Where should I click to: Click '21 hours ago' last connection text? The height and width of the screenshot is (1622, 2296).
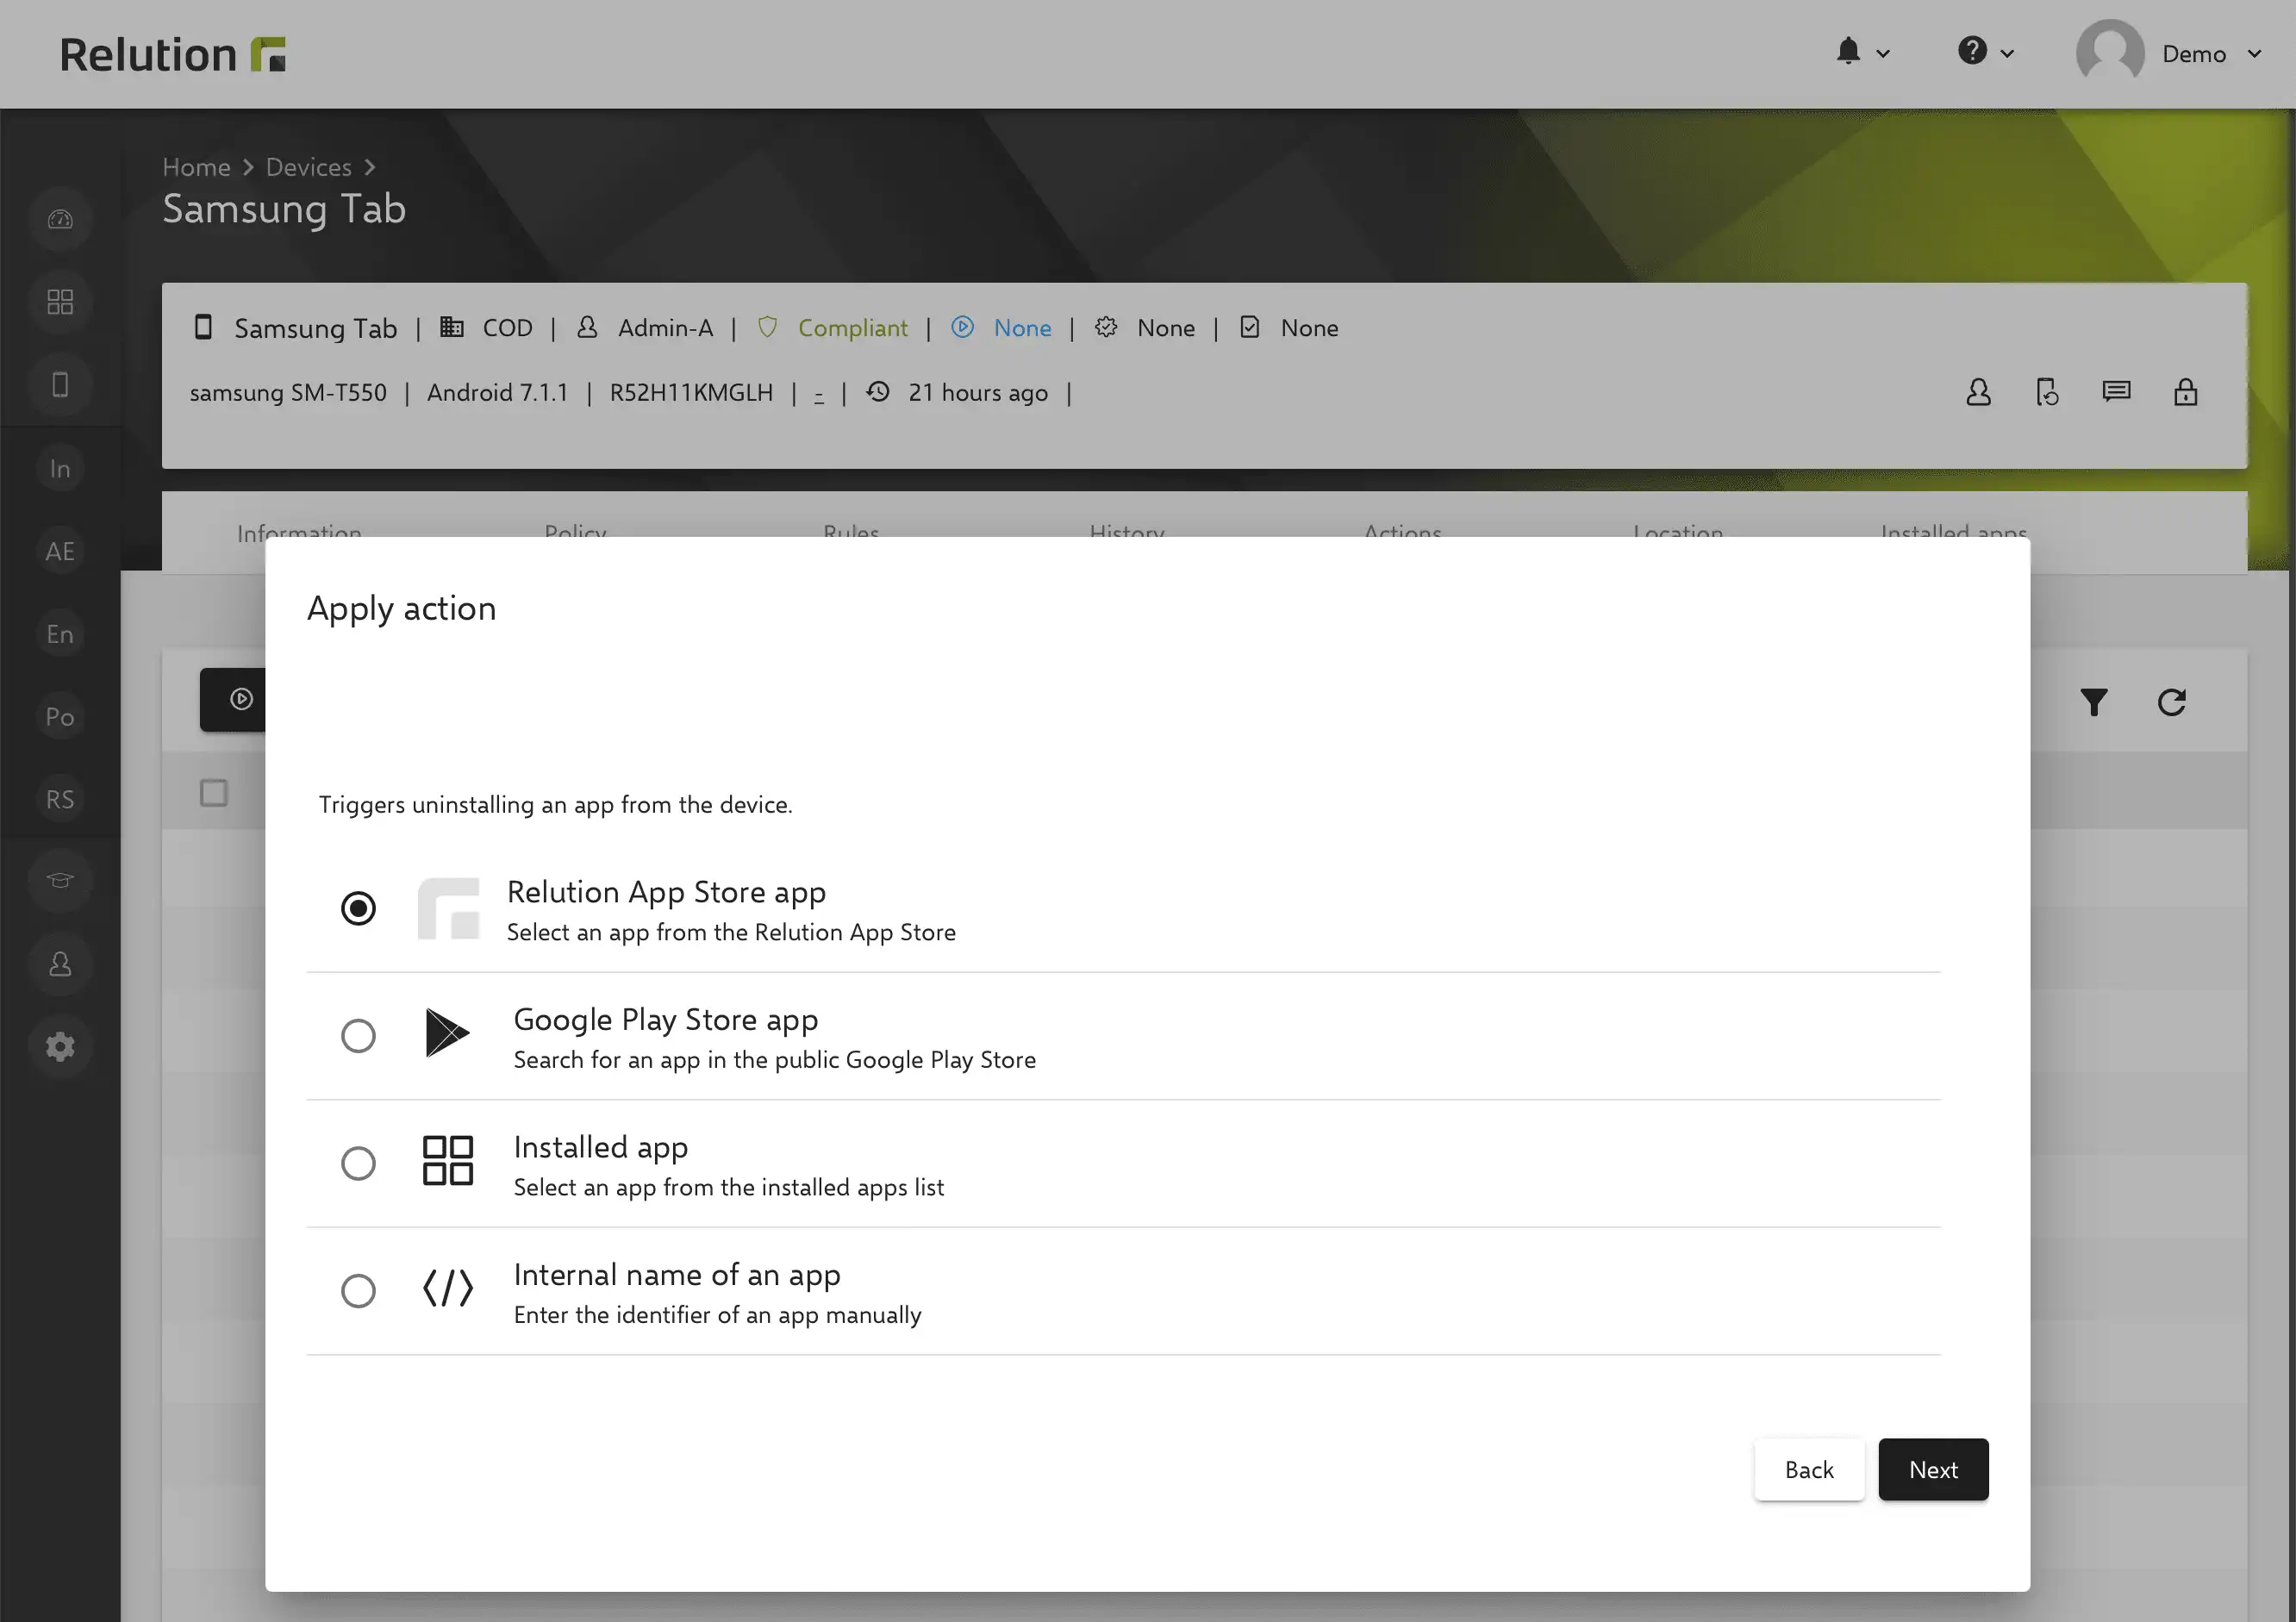pyautogui.click(x=977, y=393)
